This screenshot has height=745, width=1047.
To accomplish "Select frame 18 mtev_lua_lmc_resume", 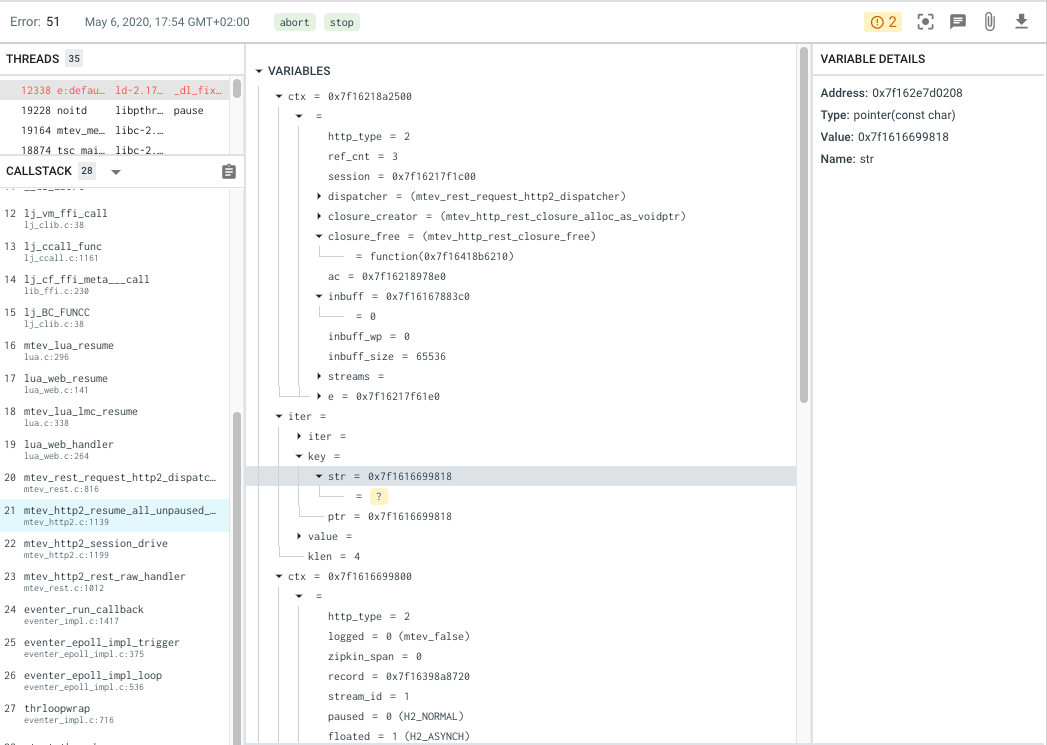I will coord(115,417).
